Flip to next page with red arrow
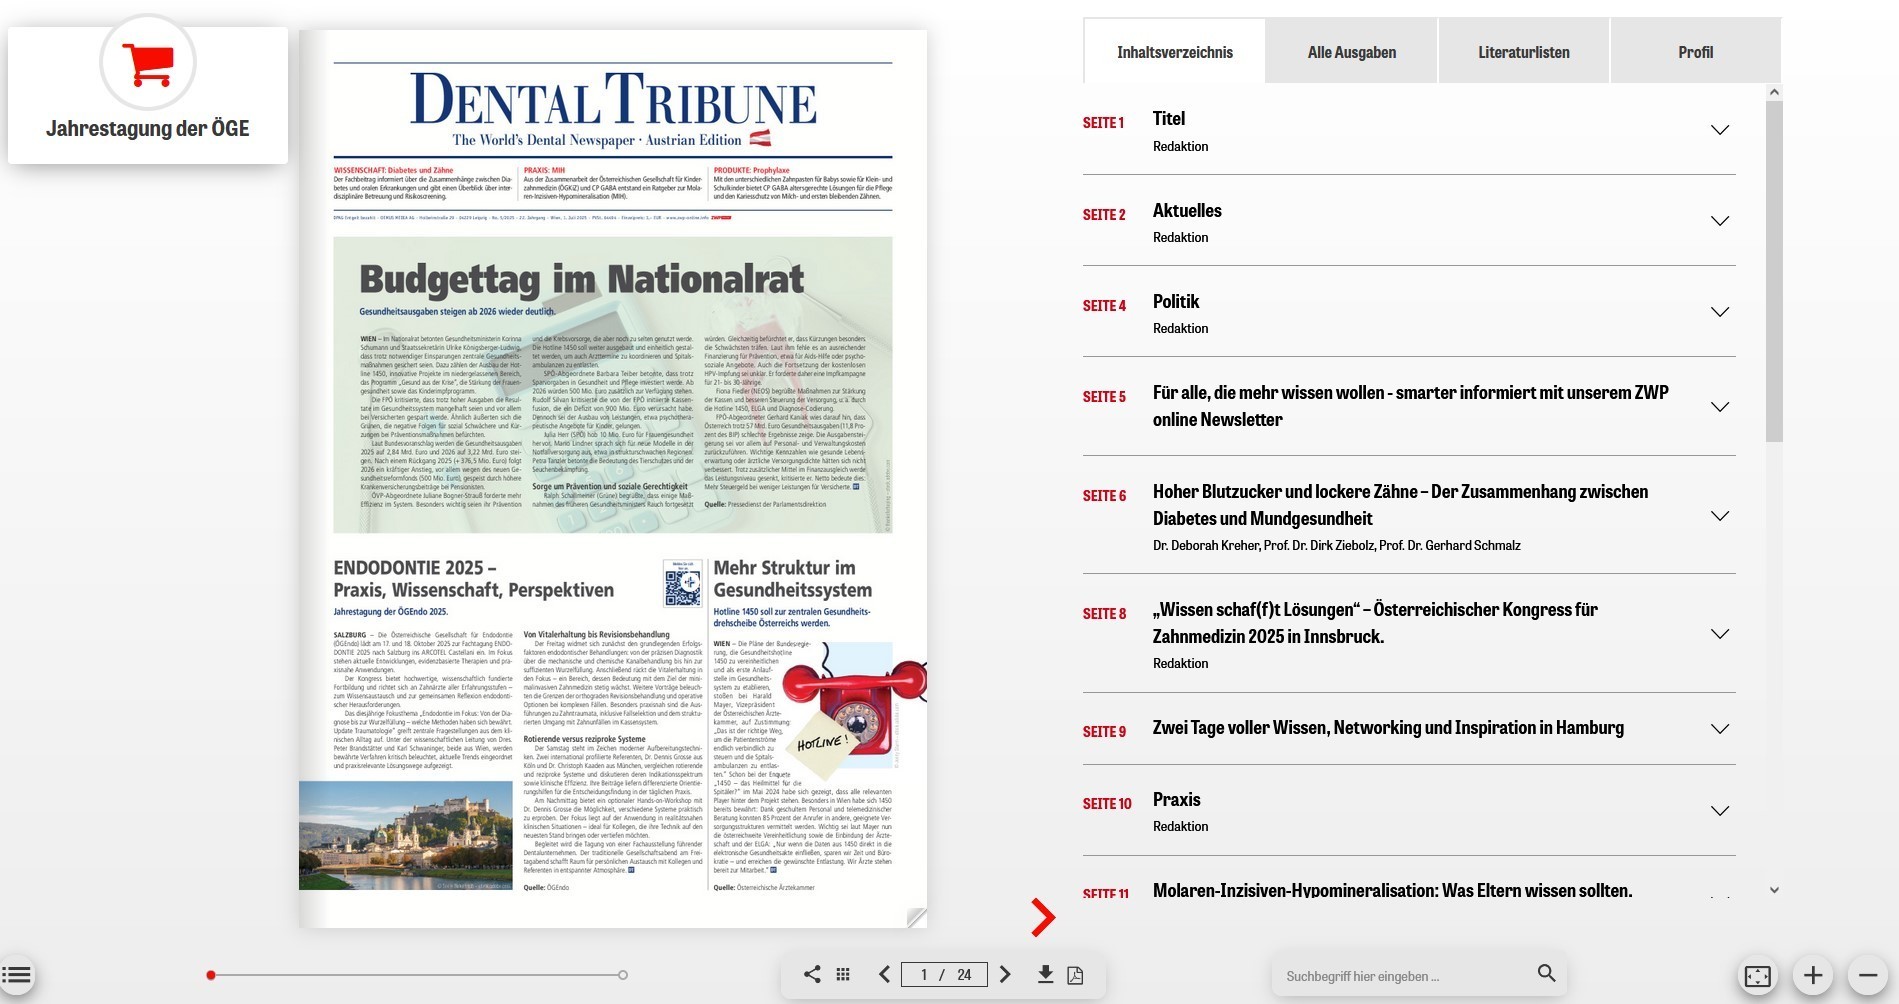The height and width of the screenshot is (1004, 1899). pyautogui.click(x=1043, y=917)
